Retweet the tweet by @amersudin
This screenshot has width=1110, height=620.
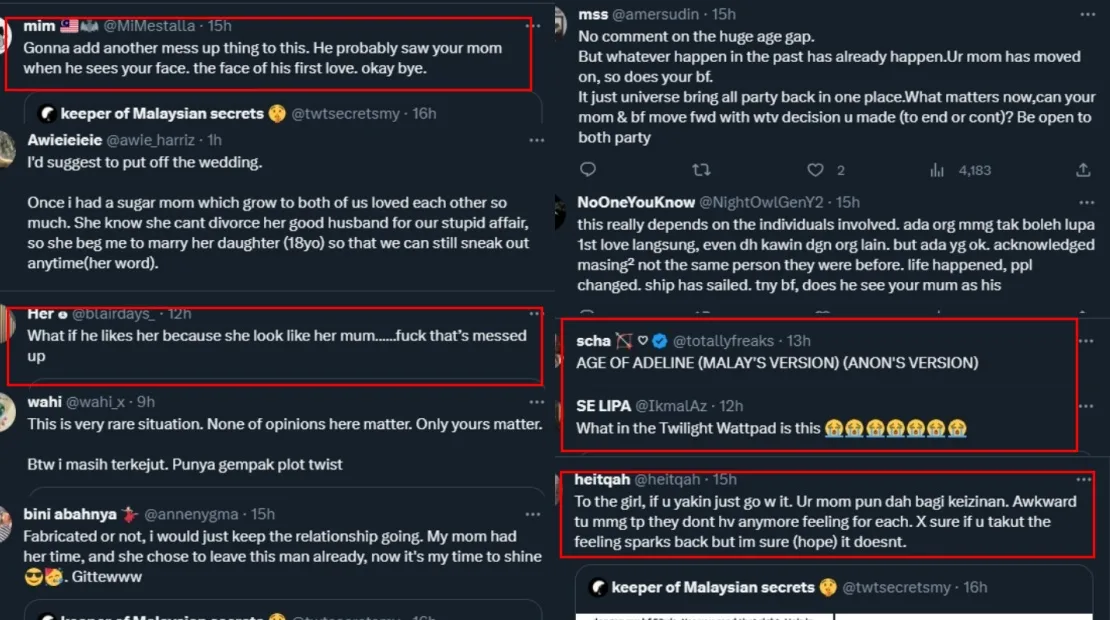(x=701, y=170)
